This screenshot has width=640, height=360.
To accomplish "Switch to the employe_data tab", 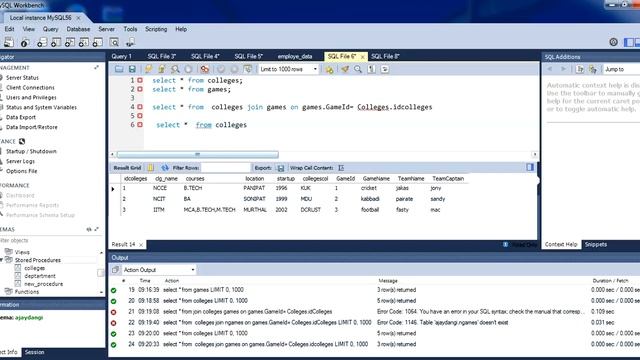I will (295, 56).
